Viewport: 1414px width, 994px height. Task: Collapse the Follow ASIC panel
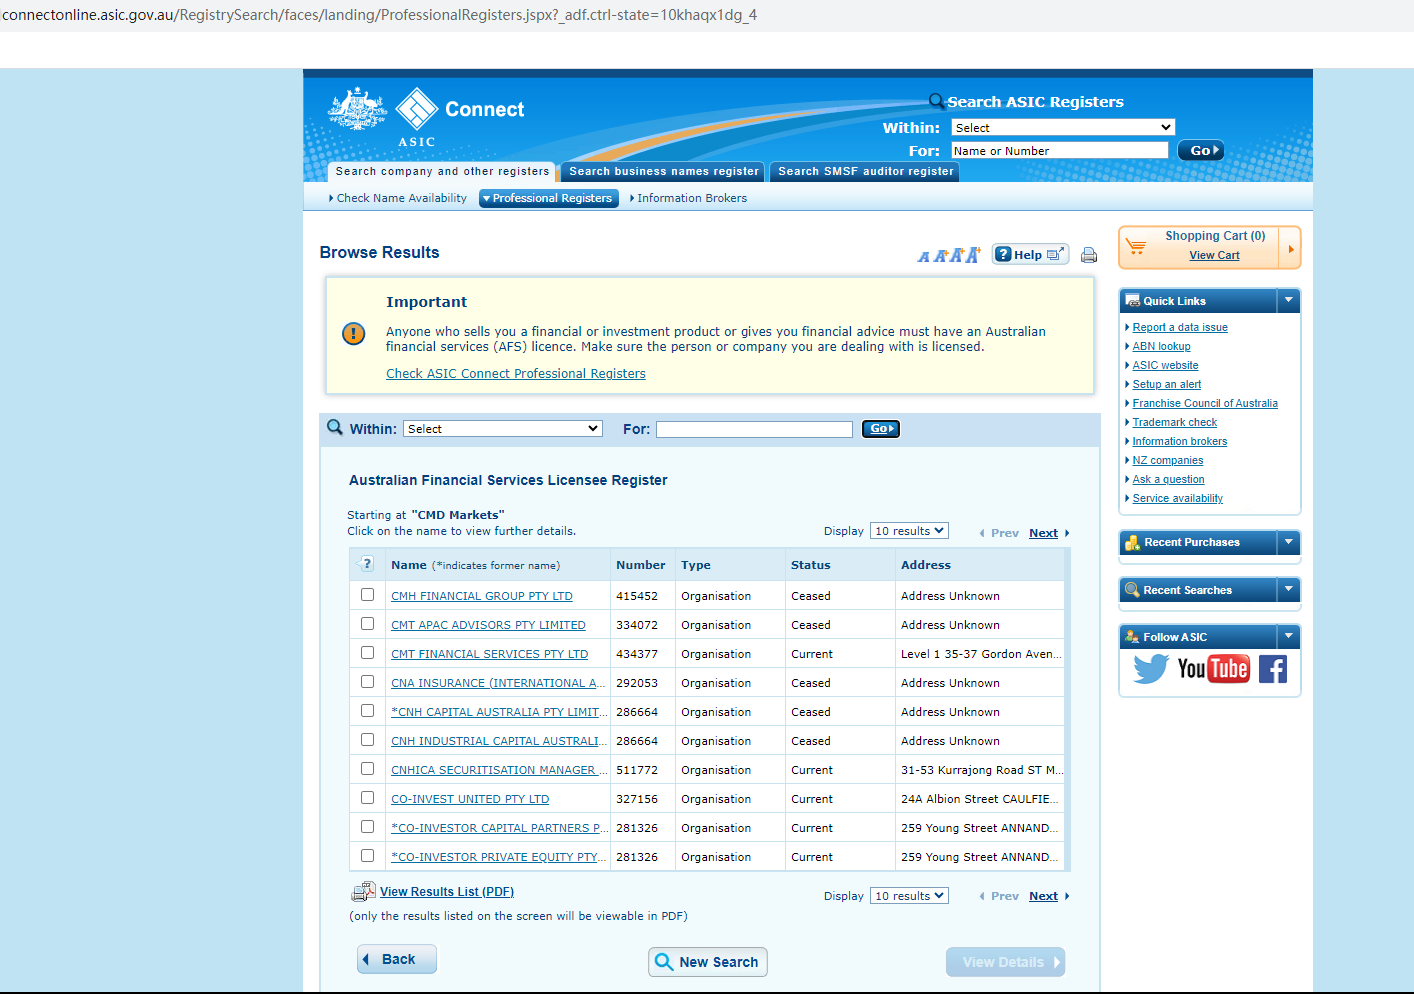[x=1289, y=636]
